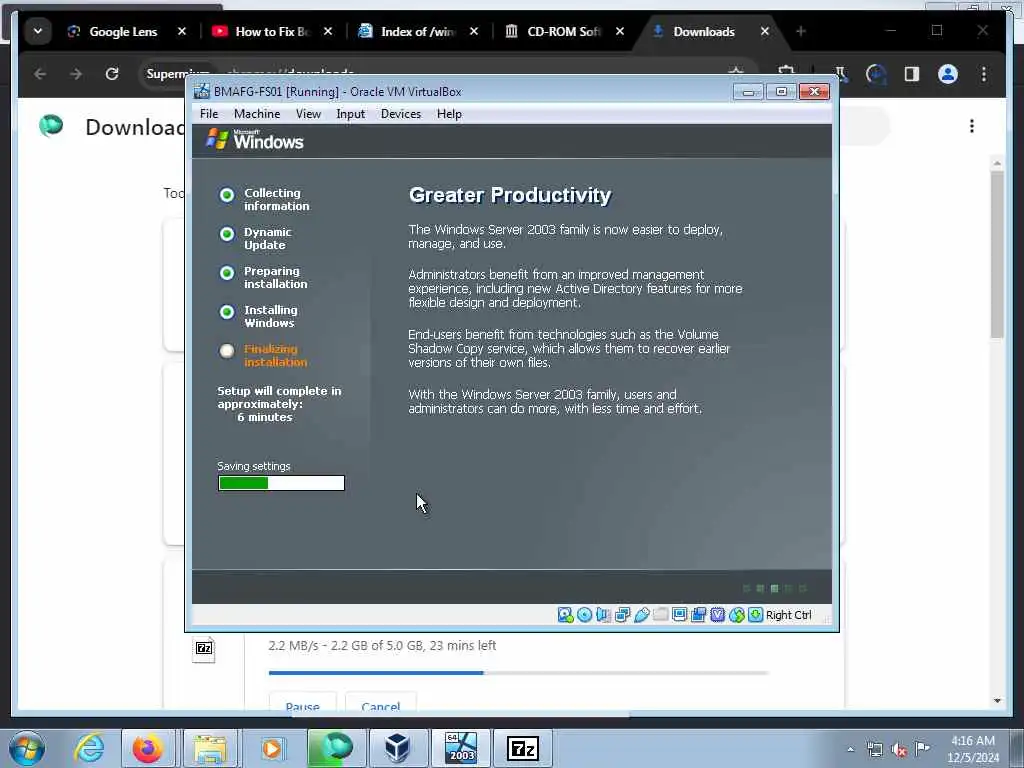This screenshot has height=768, width=1024.
Task: Click the 7z taskbar icon
Action: (x=522, y=748)
